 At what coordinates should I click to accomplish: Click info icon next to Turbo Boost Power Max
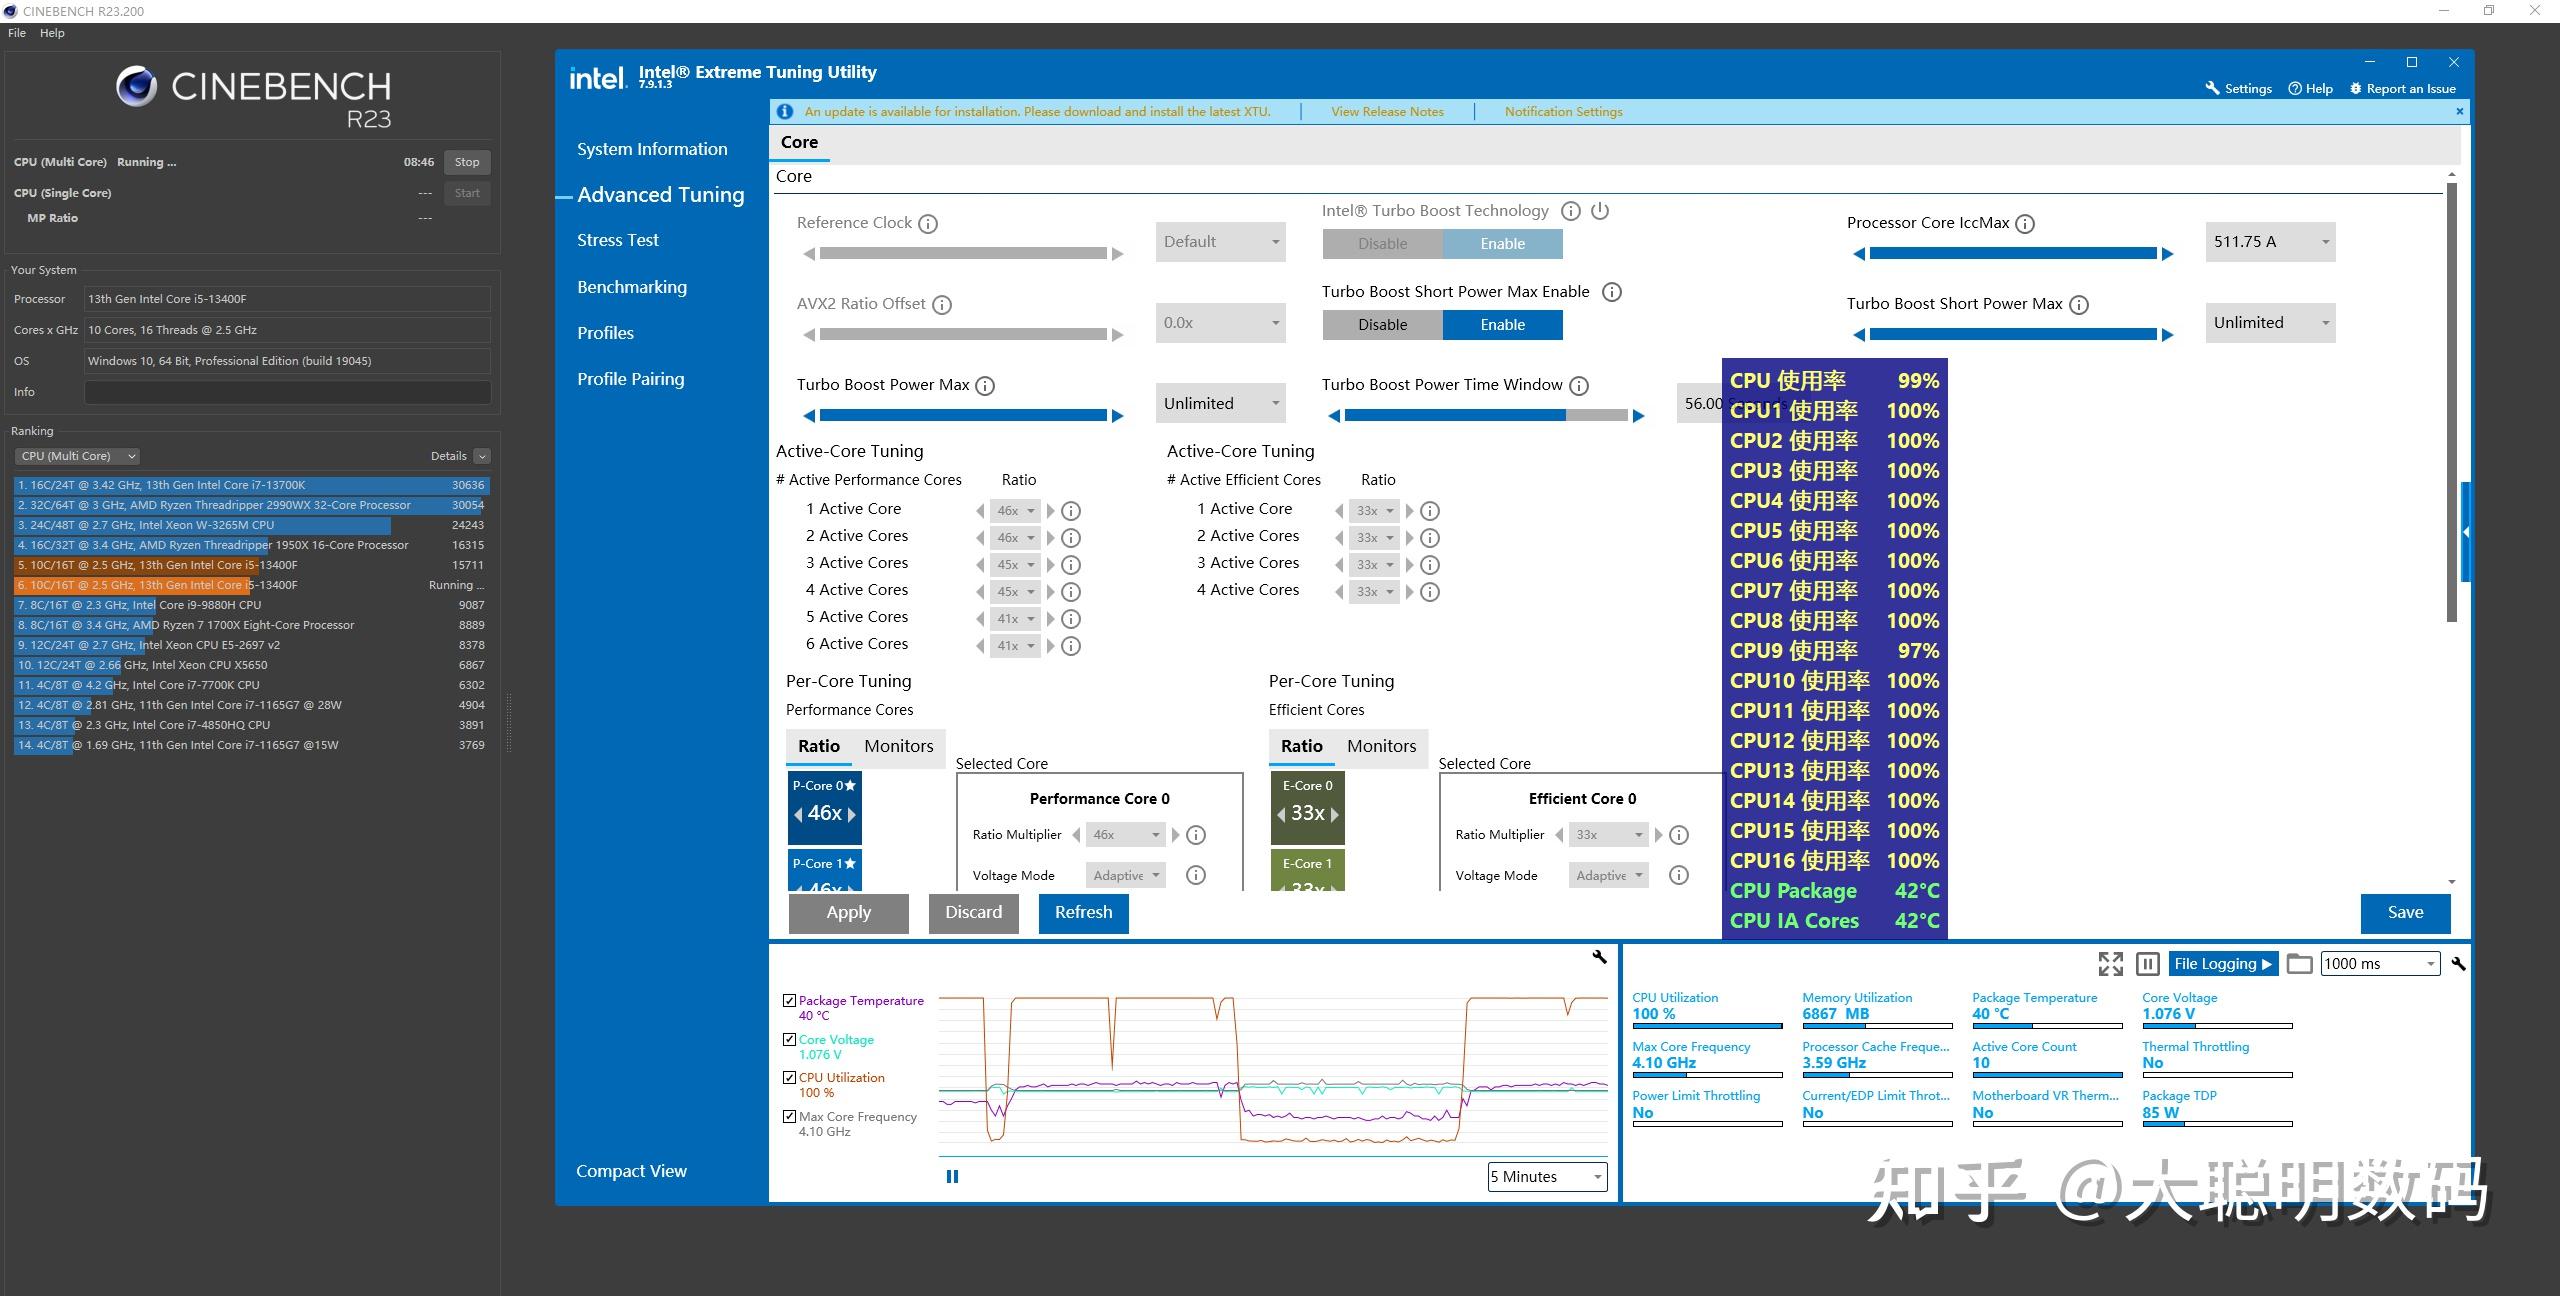(x=985, y=386)
